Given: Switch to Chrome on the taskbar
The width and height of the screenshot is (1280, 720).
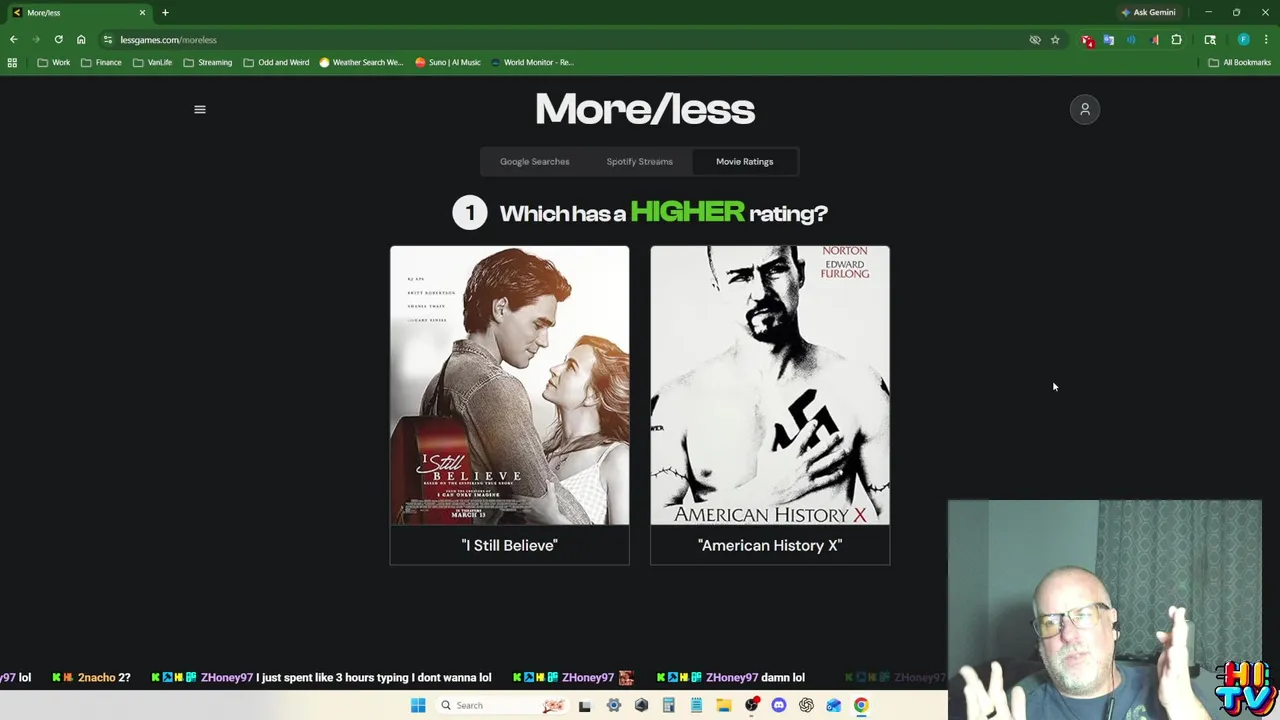Looking at the screenshot, I should pyautogui.click(x=861, y=705).
